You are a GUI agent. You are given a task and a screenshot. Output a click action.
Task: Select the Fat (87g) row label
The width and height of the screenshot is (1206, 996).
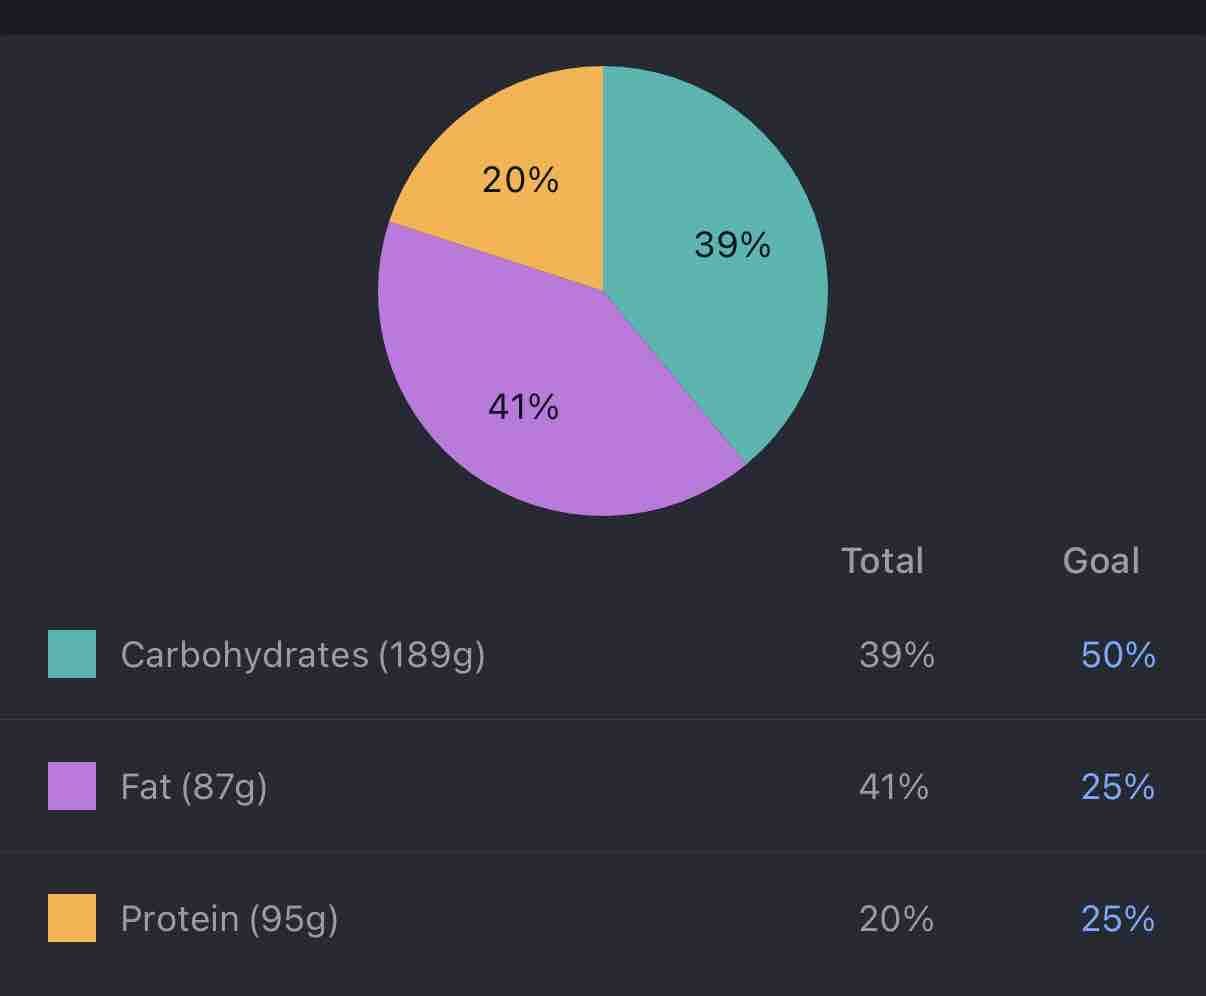(x=193, y=787)
